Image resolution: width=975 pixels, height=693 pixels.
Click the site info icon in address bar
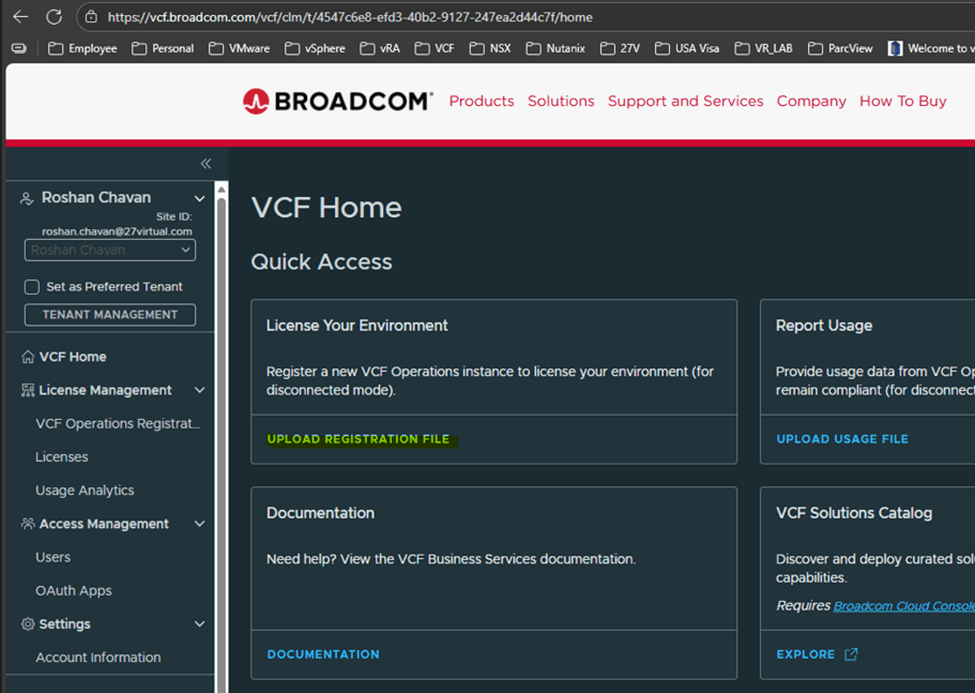pos(91,17)
